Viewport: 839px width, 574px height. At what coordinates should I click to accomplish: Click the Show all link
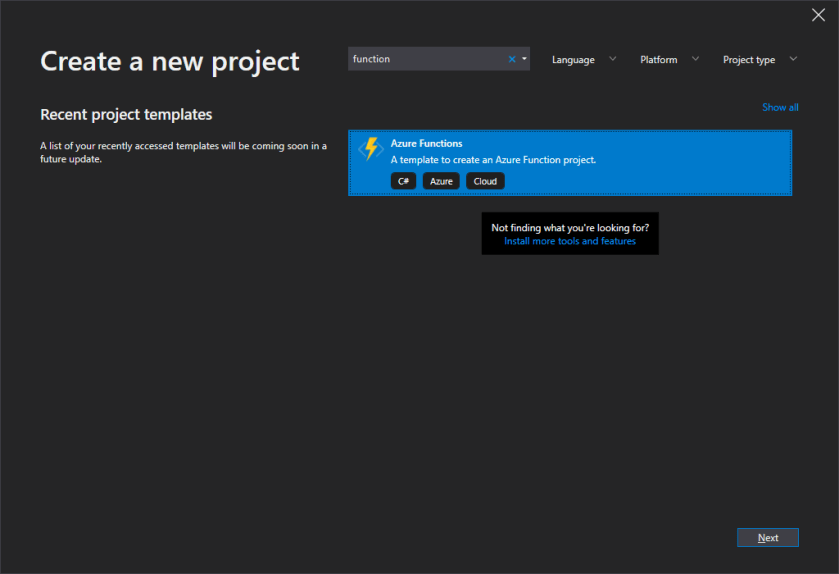780,107
